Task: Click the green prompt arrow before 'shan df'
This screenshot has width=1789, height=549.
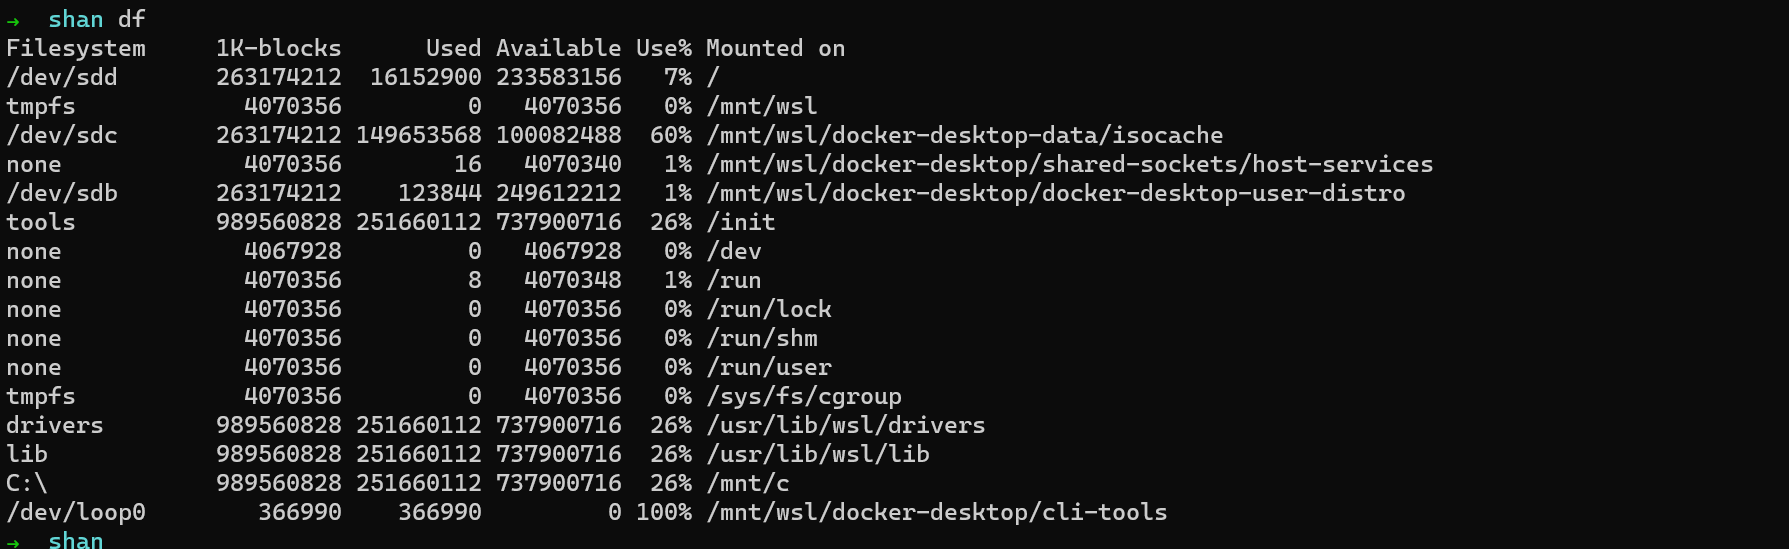Action: click(x=13, y=21)
